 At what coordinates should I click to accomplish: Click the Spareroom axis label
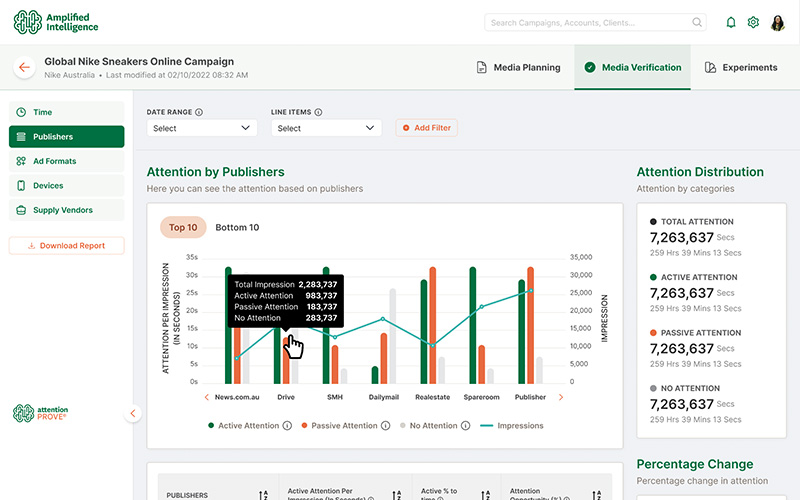pos(482,397)
